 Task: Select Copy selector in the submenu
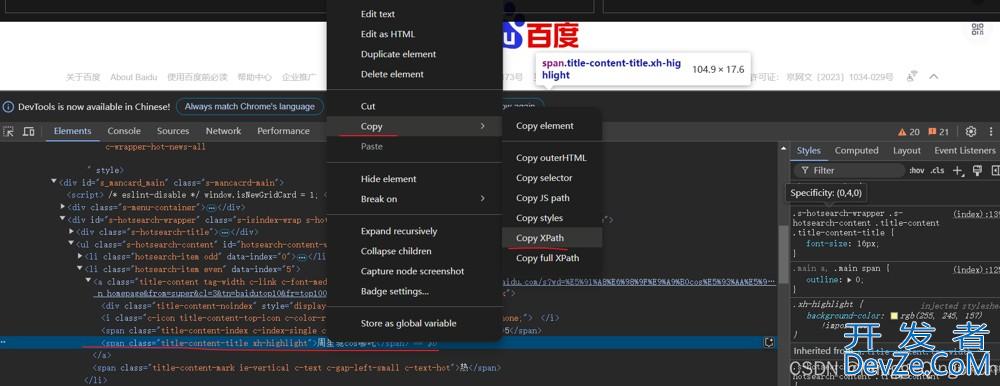point(552,178)
